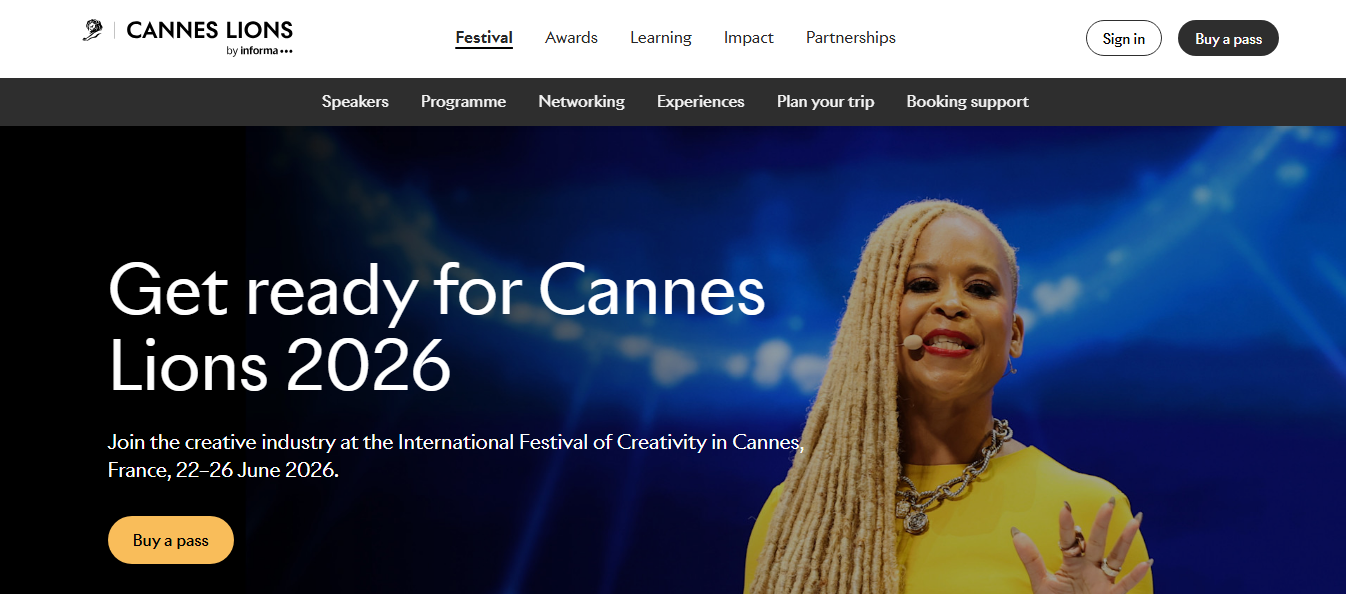Image resolution: width=1346 pixels, height=594 pixels.
Task: Open the Impact section
Action: pos(748,37)
